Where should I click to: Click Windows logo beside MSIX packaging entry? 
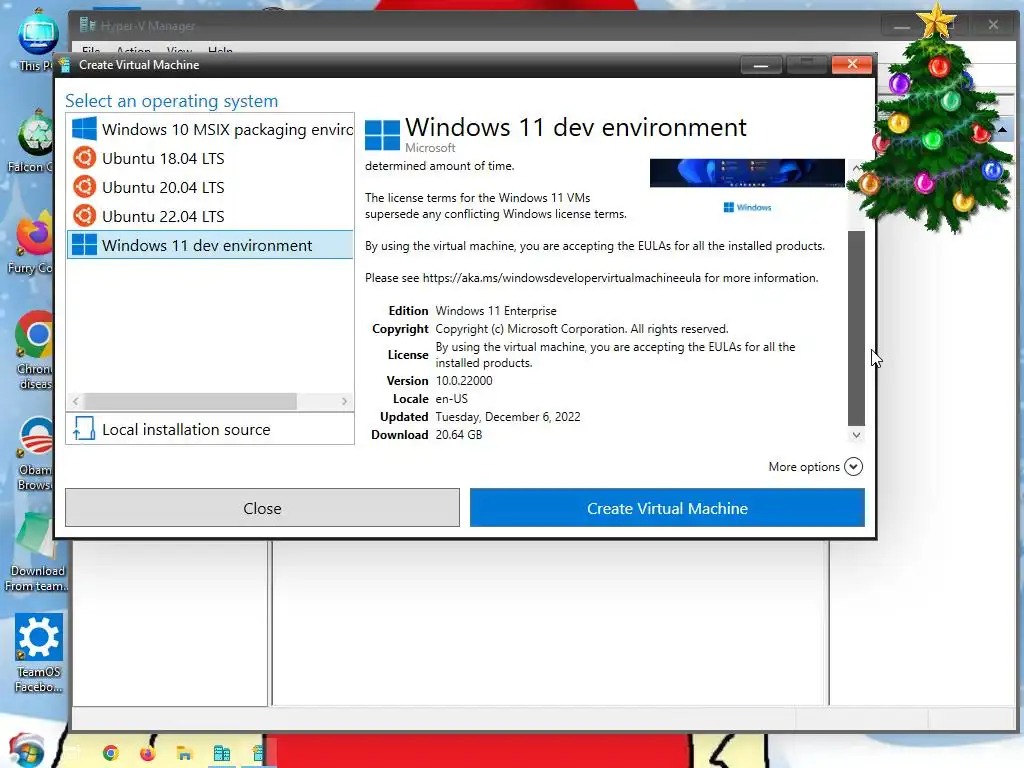[x=84, y=129]
